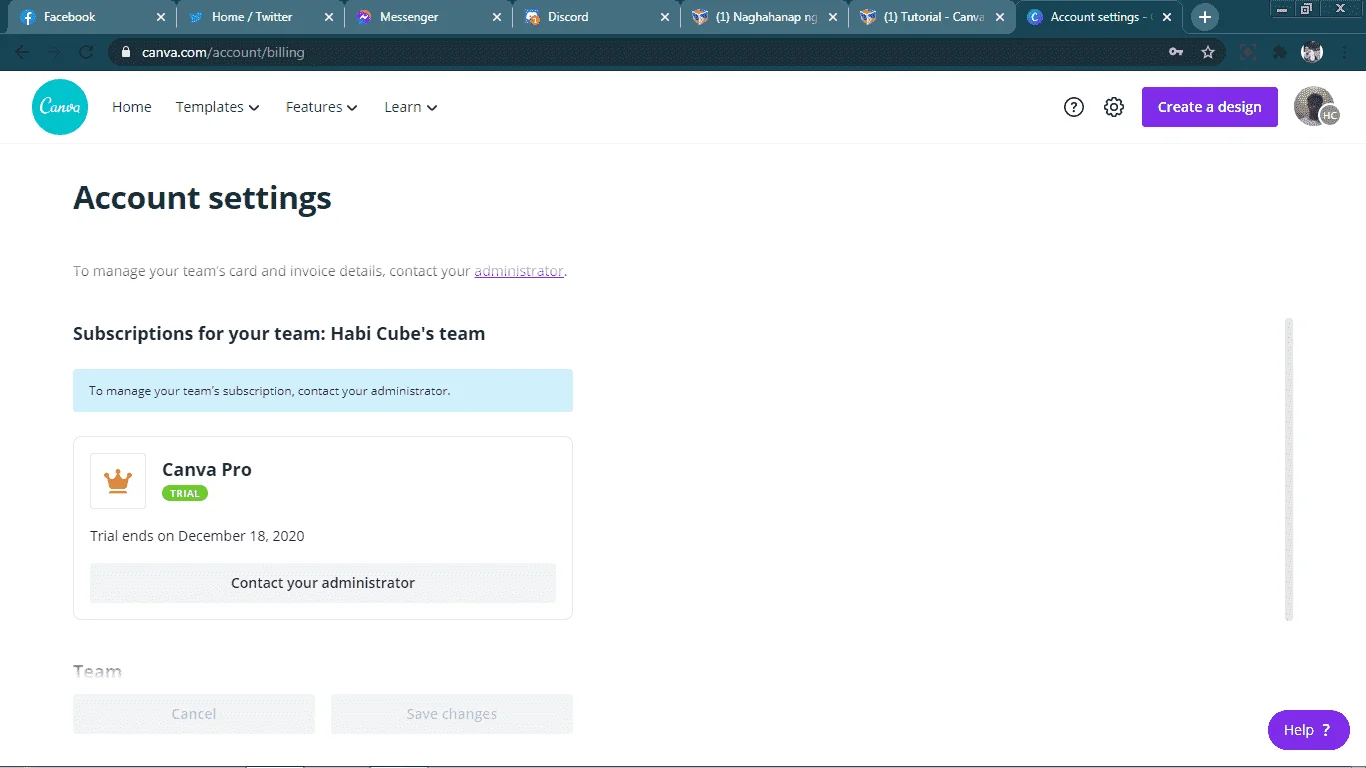This screenshot has width=1366, height=768.
Task: Click the blue team subscription notice
Action: pos(323,391)
